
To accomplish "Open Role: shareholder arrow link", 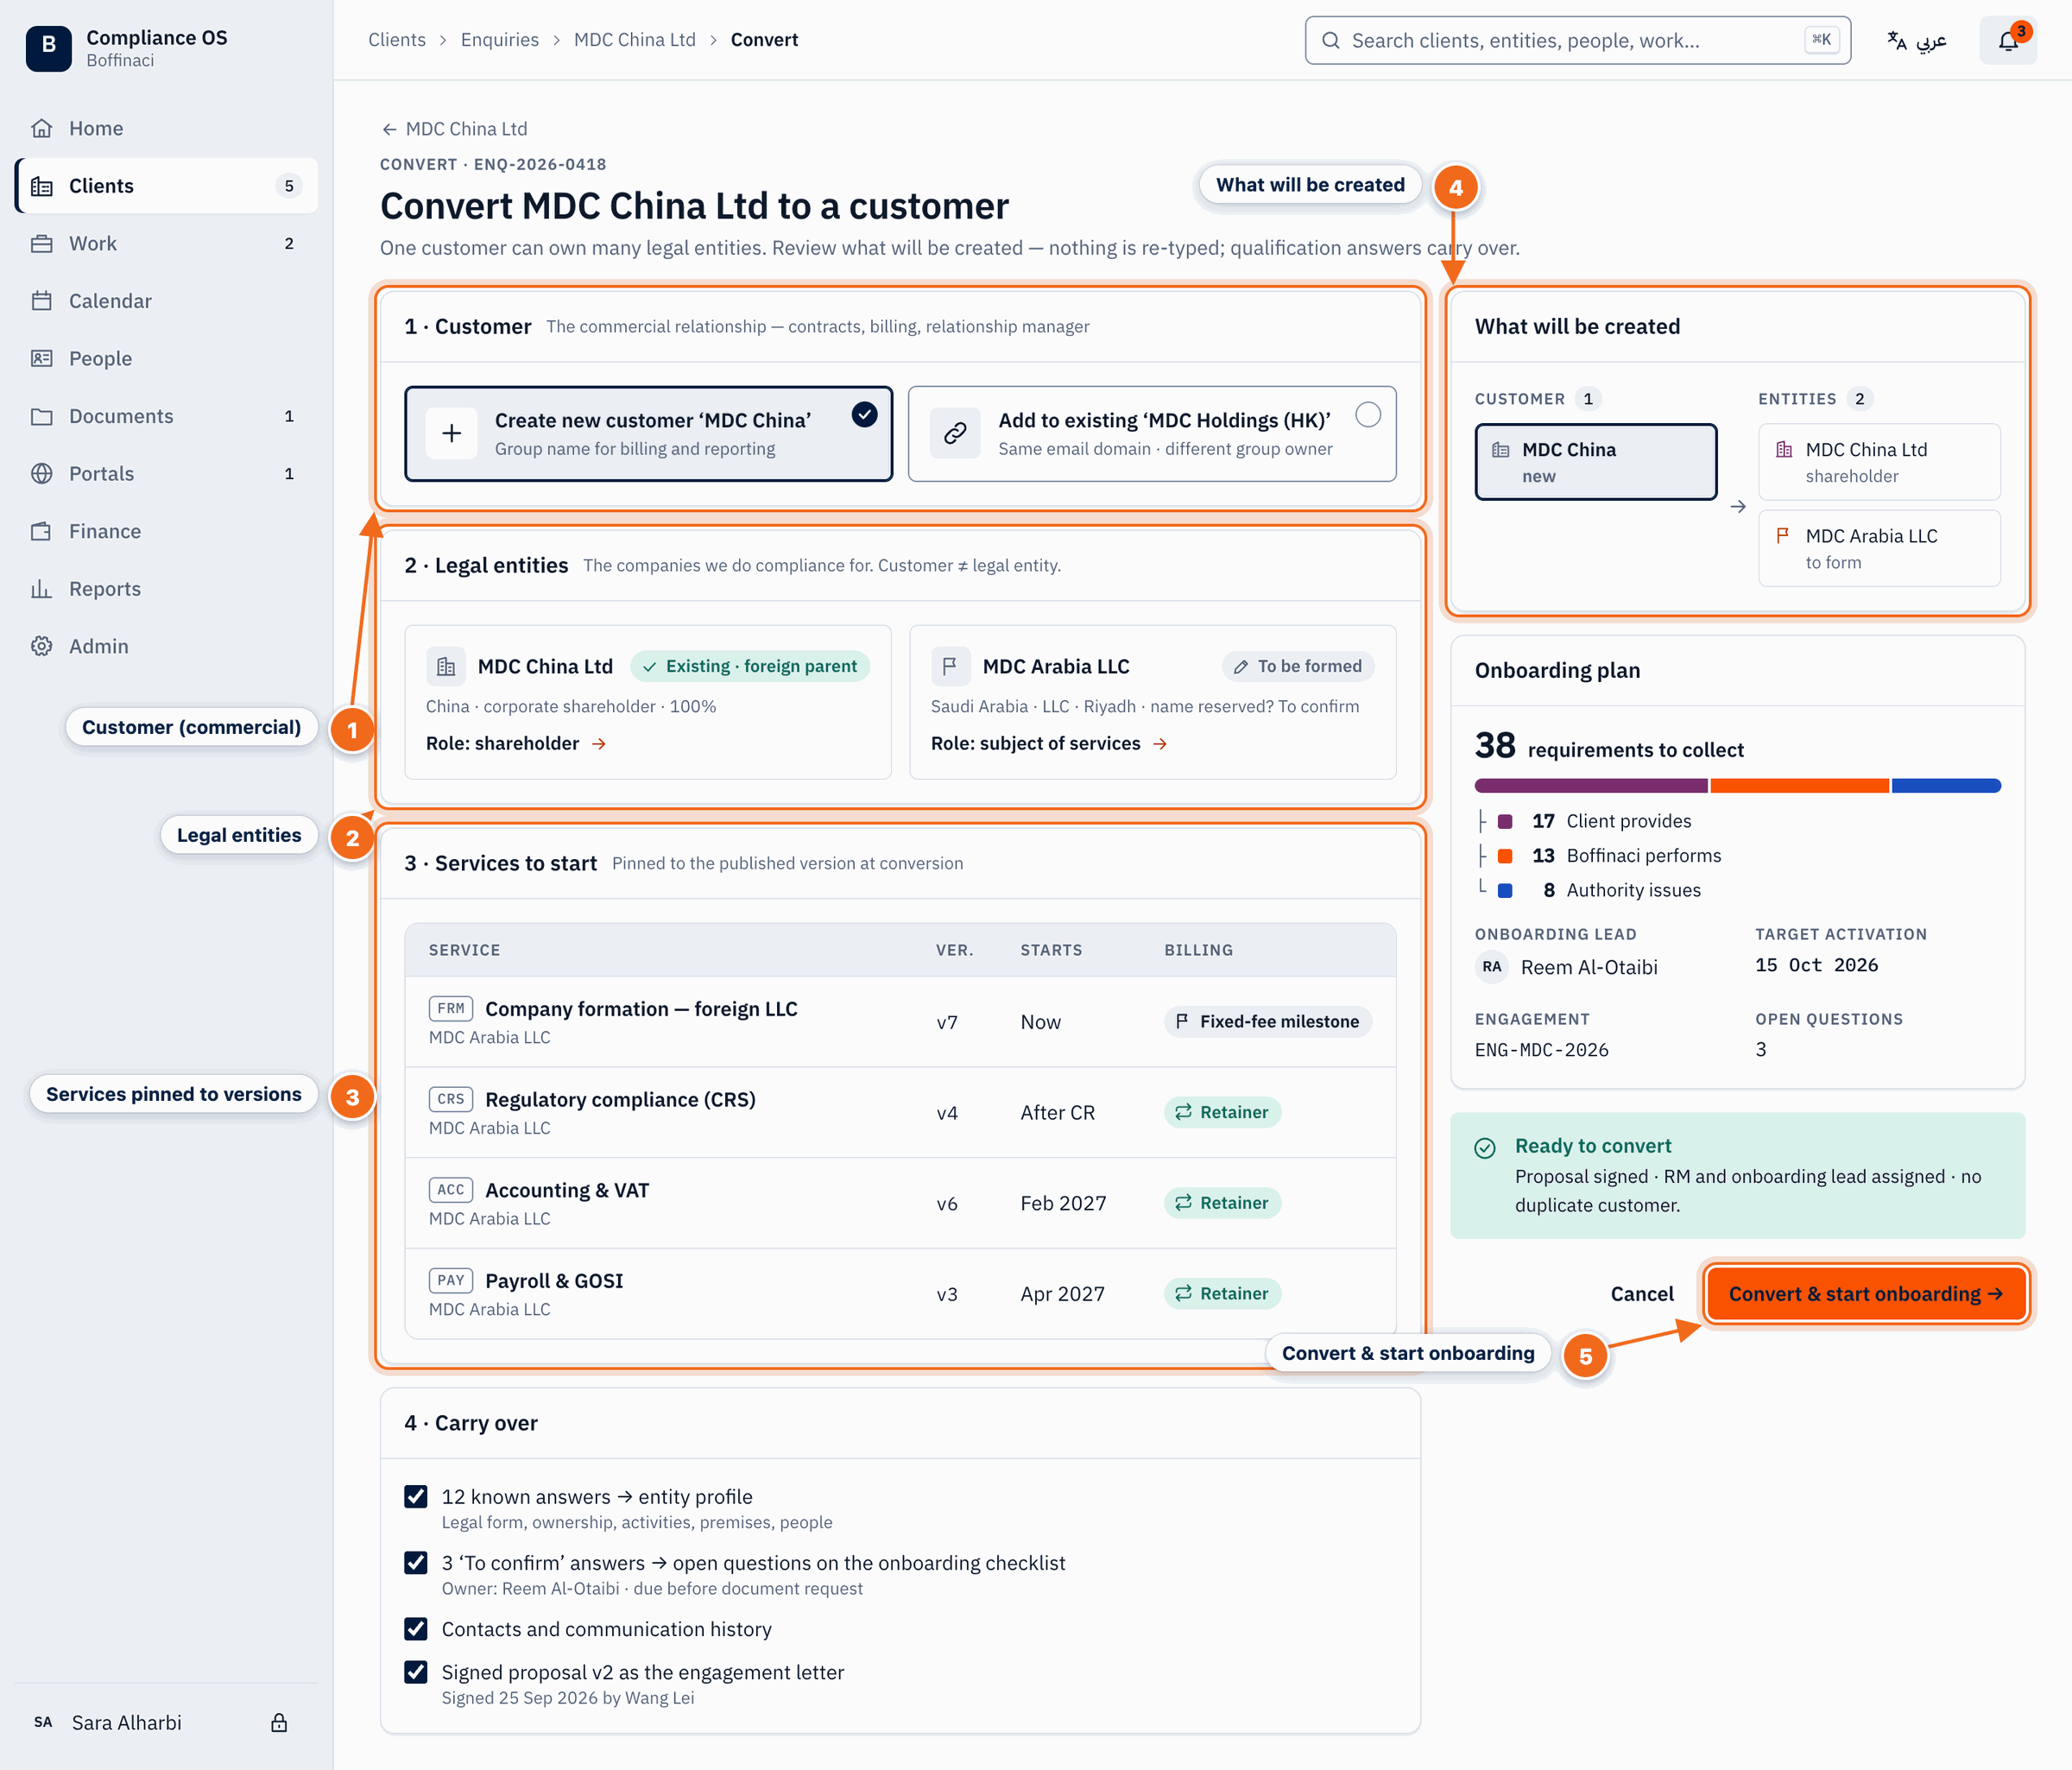I will coord(516,743).
